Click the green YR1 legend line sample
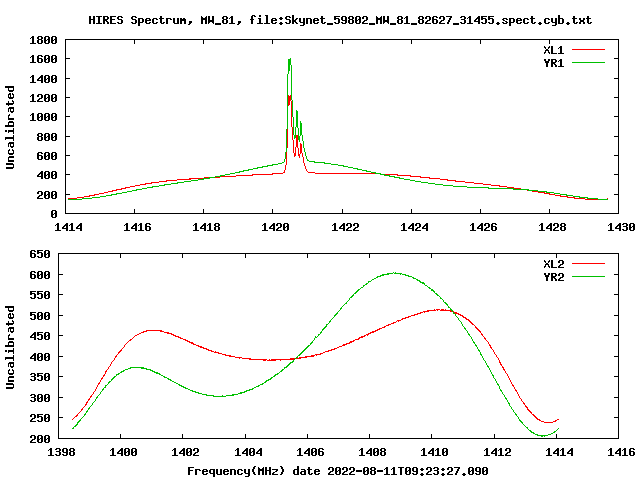Screen dimensions: 640x480 tap(588, 63)
